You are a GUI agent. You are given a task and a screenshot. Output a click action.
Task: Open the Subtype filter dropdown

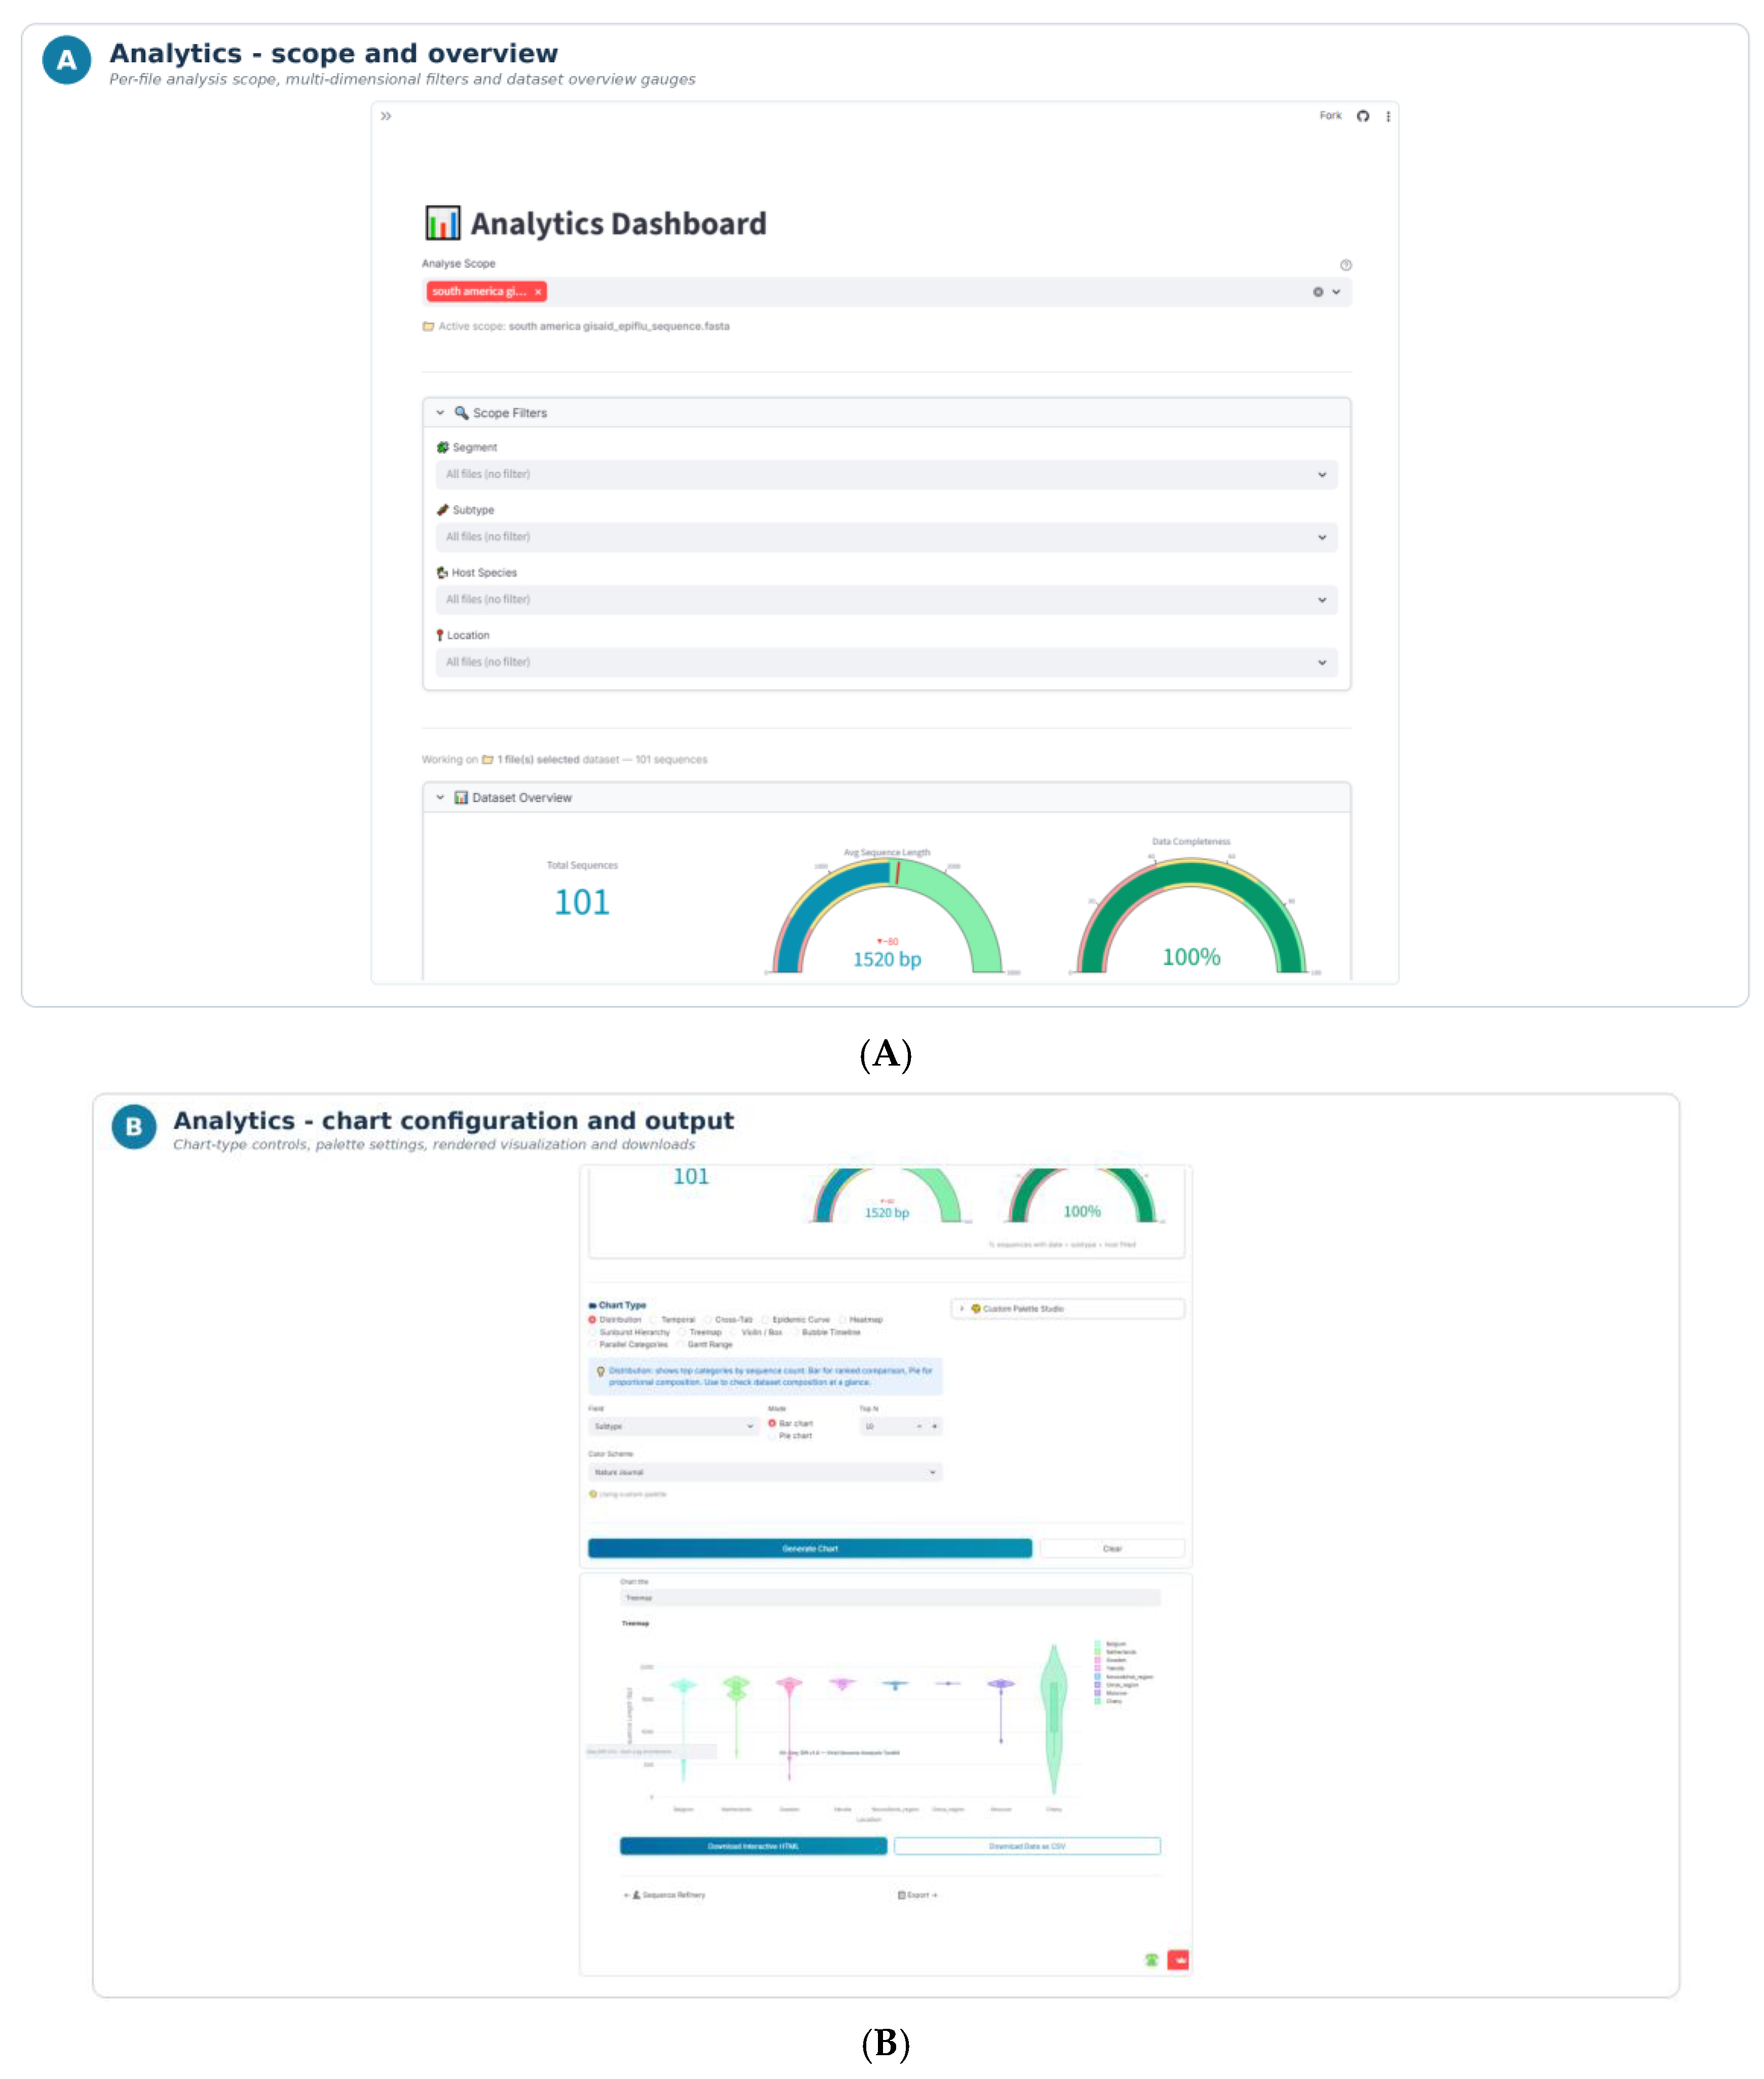(886, 537)
